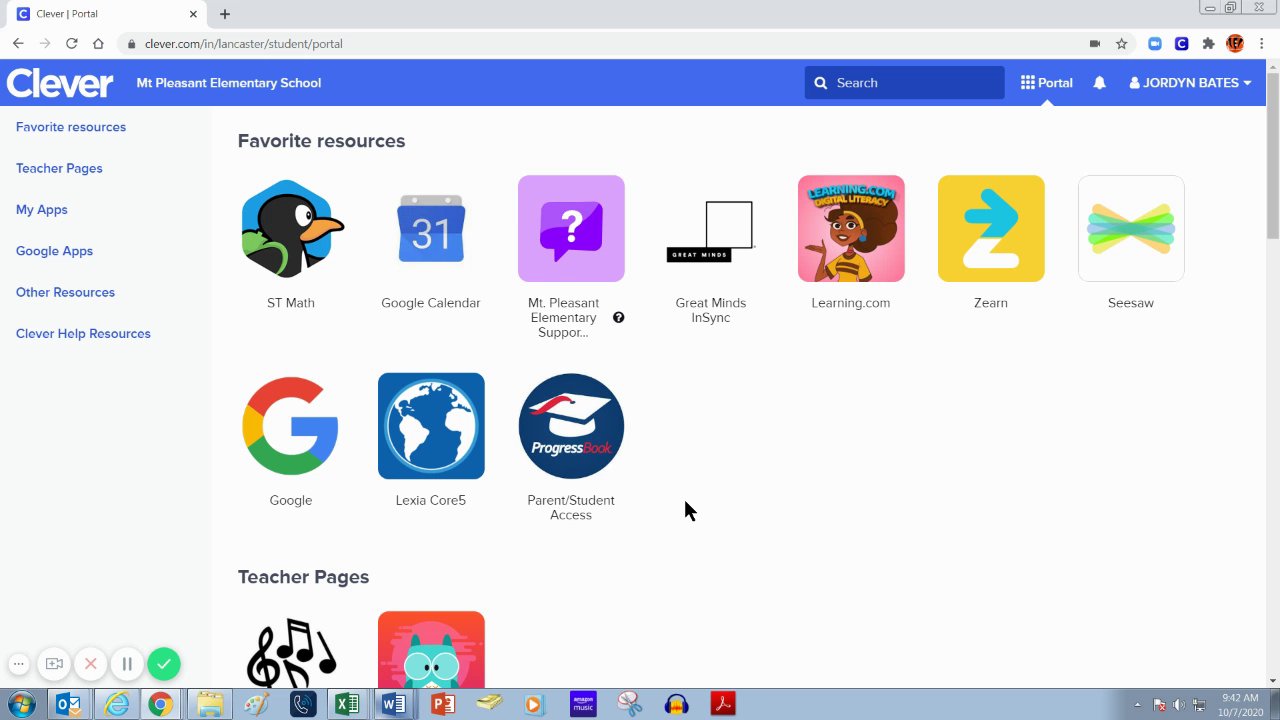
Task: Open Windows Start menu
Action: pyautogui.click(x=21, y=704)
